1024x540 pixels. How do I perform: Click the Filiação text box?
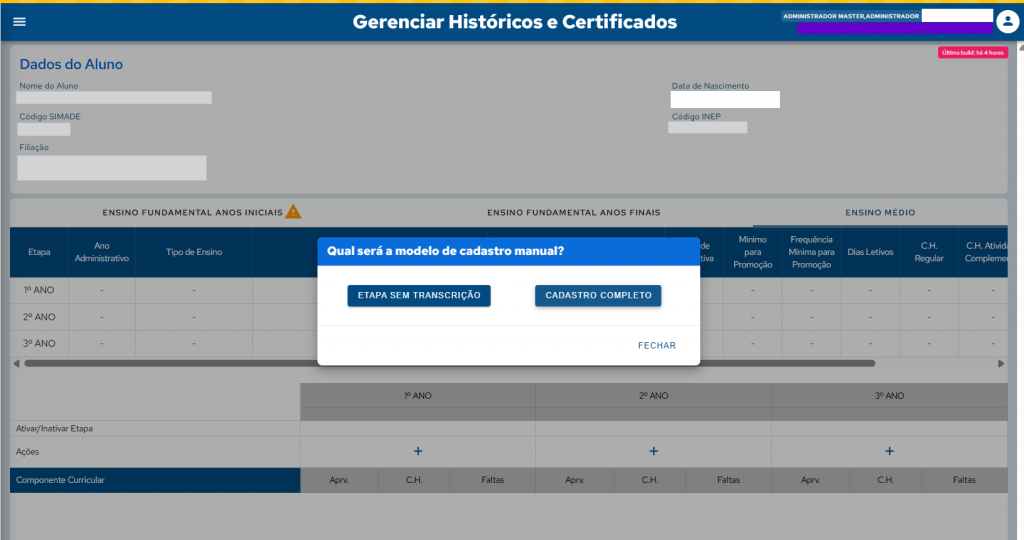click(x=112, y=168)
